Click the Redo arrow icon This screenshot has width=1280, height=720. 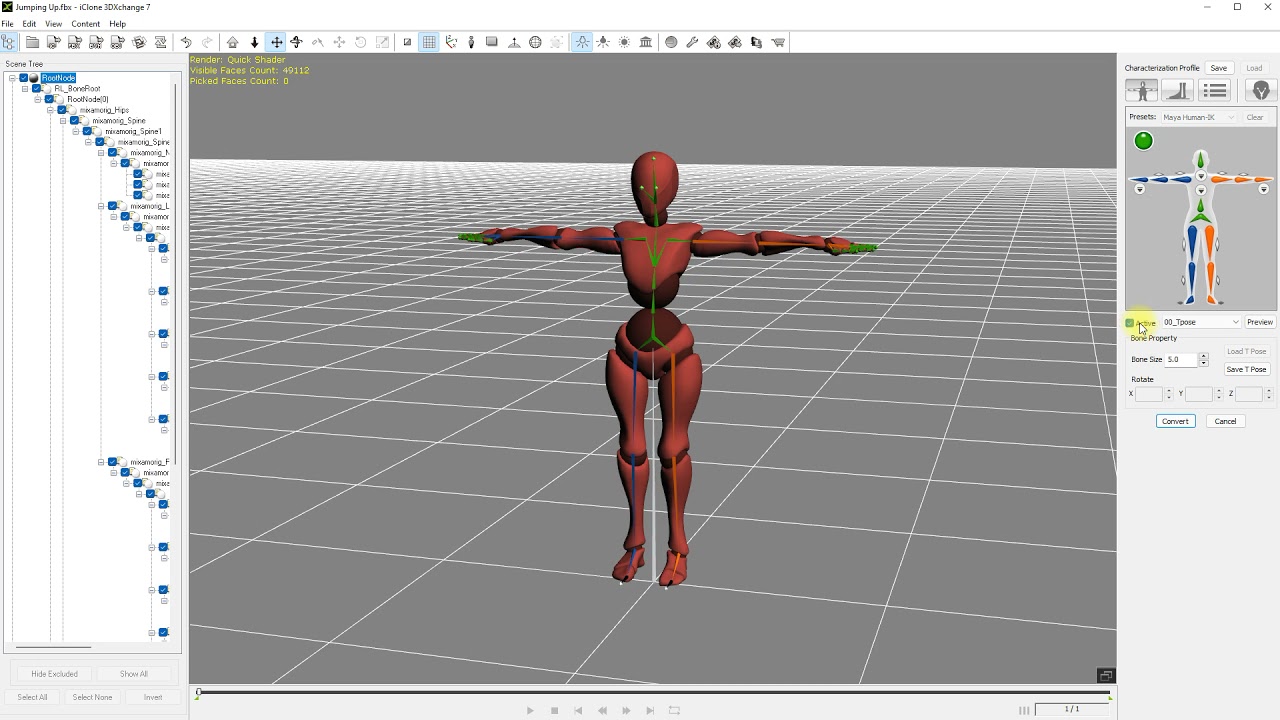pyautogui.click(x=207, y=42)
